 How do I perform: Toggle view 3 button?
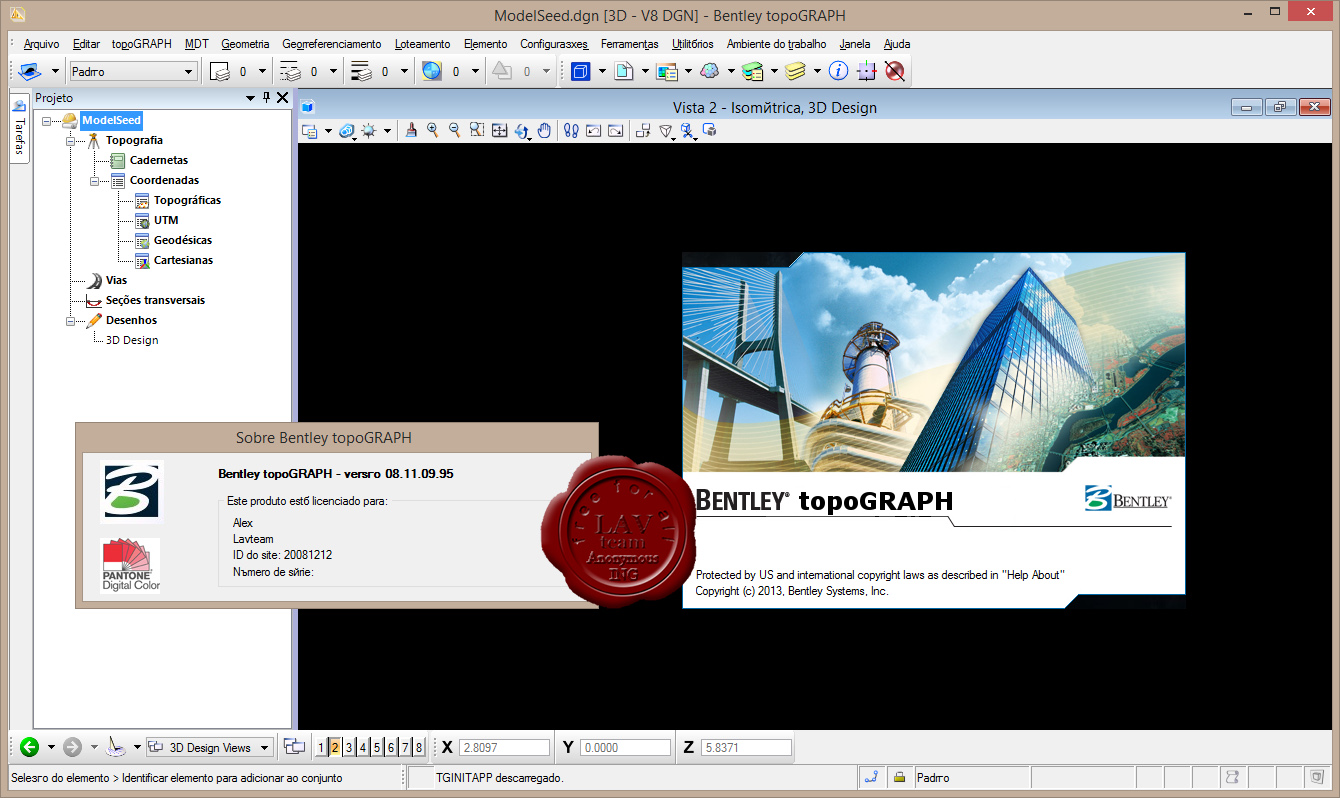(349, 747)
